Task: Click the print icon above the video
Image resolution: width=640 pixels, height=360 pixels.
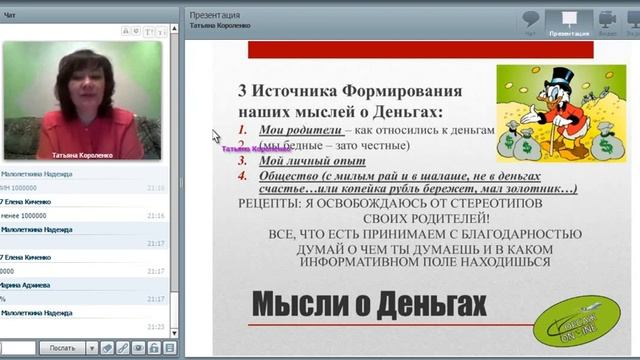Action: click(x=126, y=31)
